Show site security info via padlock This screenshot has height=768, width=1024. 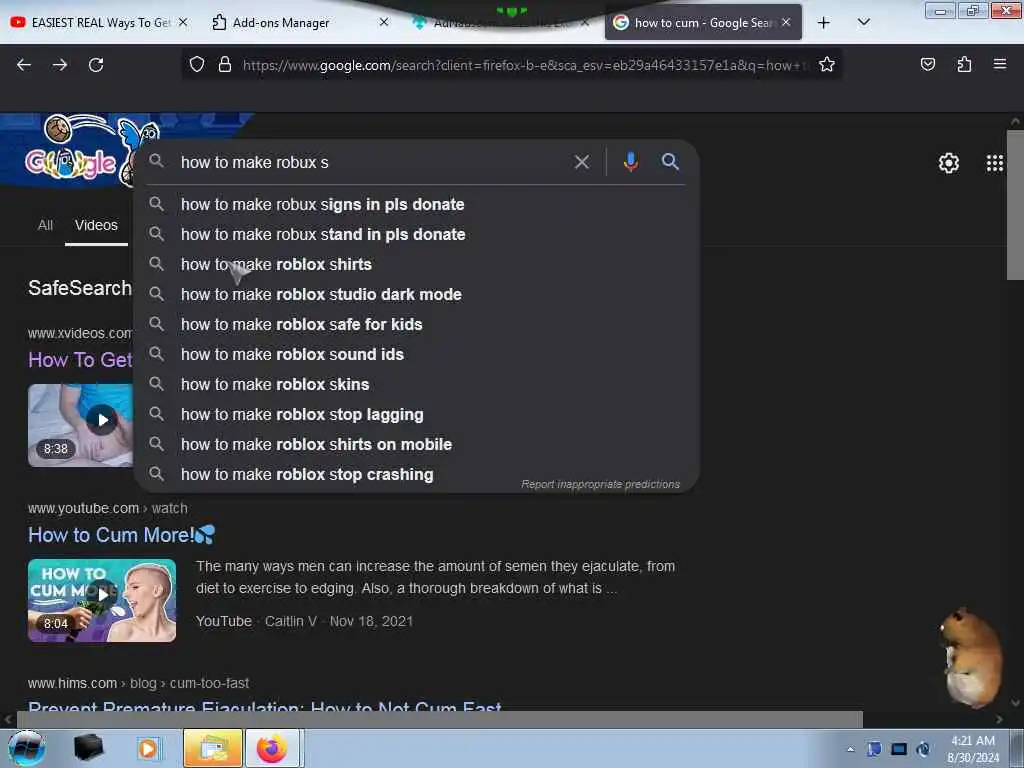click(x=225, y=64)
